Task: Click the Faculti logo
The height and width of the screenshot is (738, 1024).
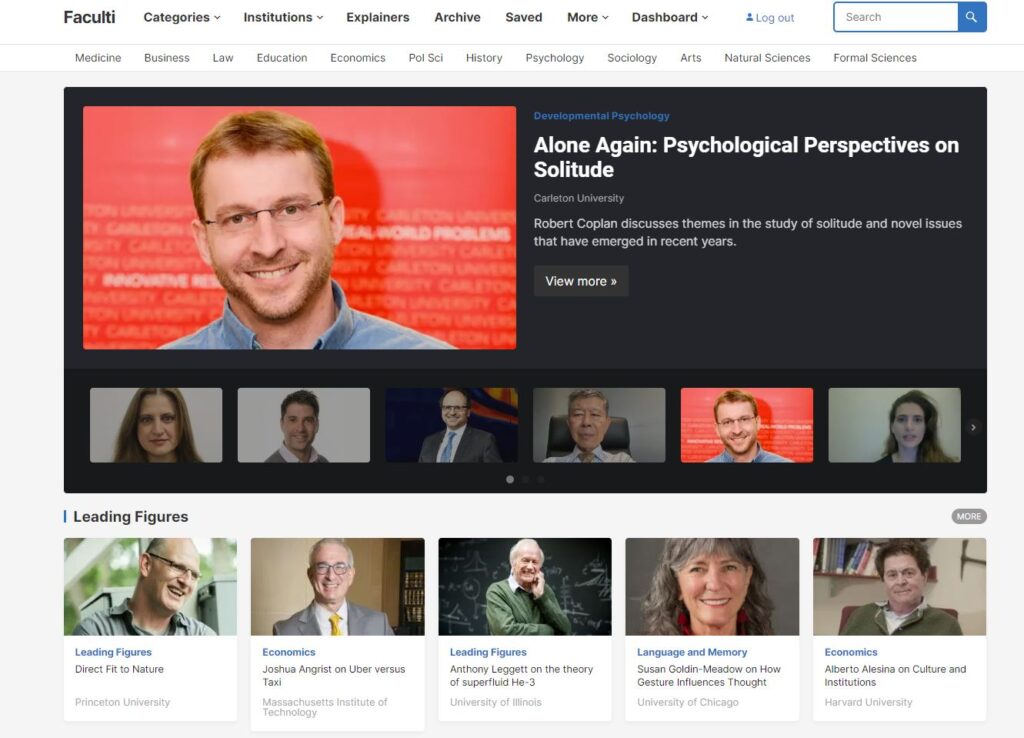Action: tap(89, 17)
